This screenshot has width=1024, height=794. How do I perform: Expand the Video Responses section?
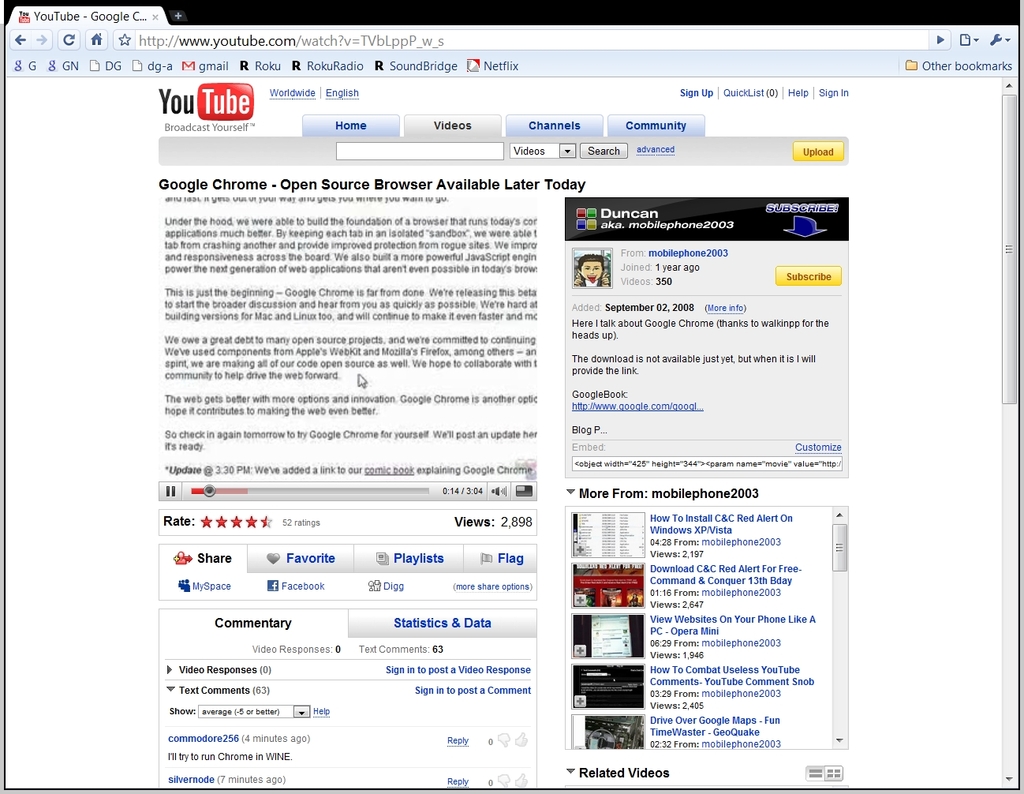click(x=170, y=669)
